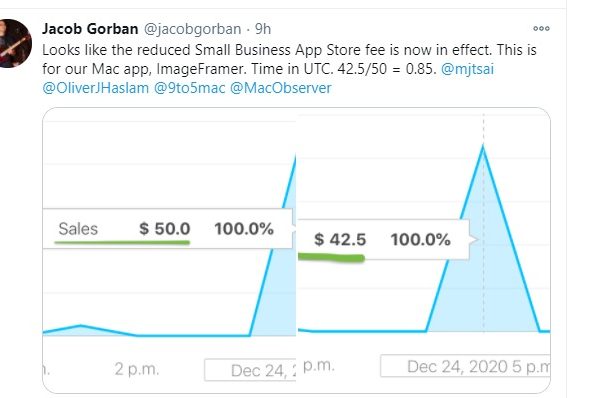Image resolution: width=600 pixels, height=398 pixels.
Task: Click the 100.0% value beside $ 42.5
Action: pyautogui.click(x=420, y=240)
